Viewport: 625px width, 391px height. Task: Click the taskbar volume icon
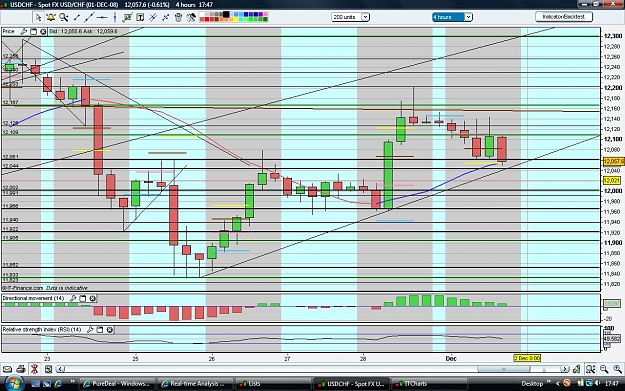(597, 383)
